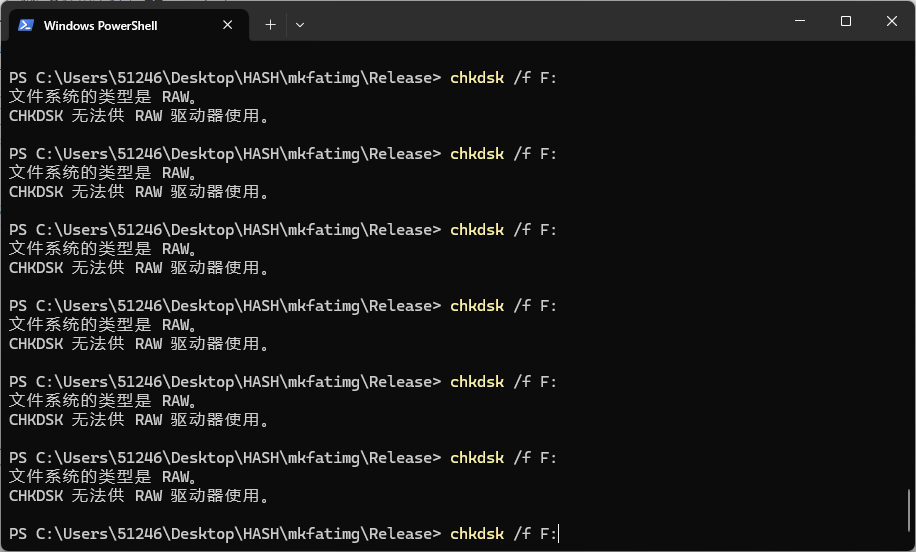Image resolution: width=916 pixels, height=552 pixels.
Task: Click the topmost chkdsk /f F: command
Action: tap(504, 78)
